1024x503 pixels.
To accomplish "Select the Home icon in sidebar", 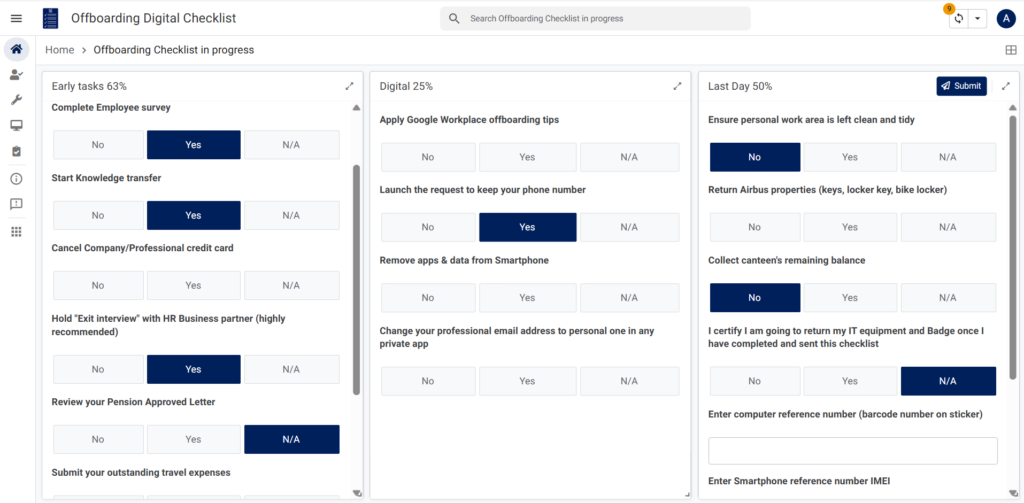I will click(x=16, y=49).
